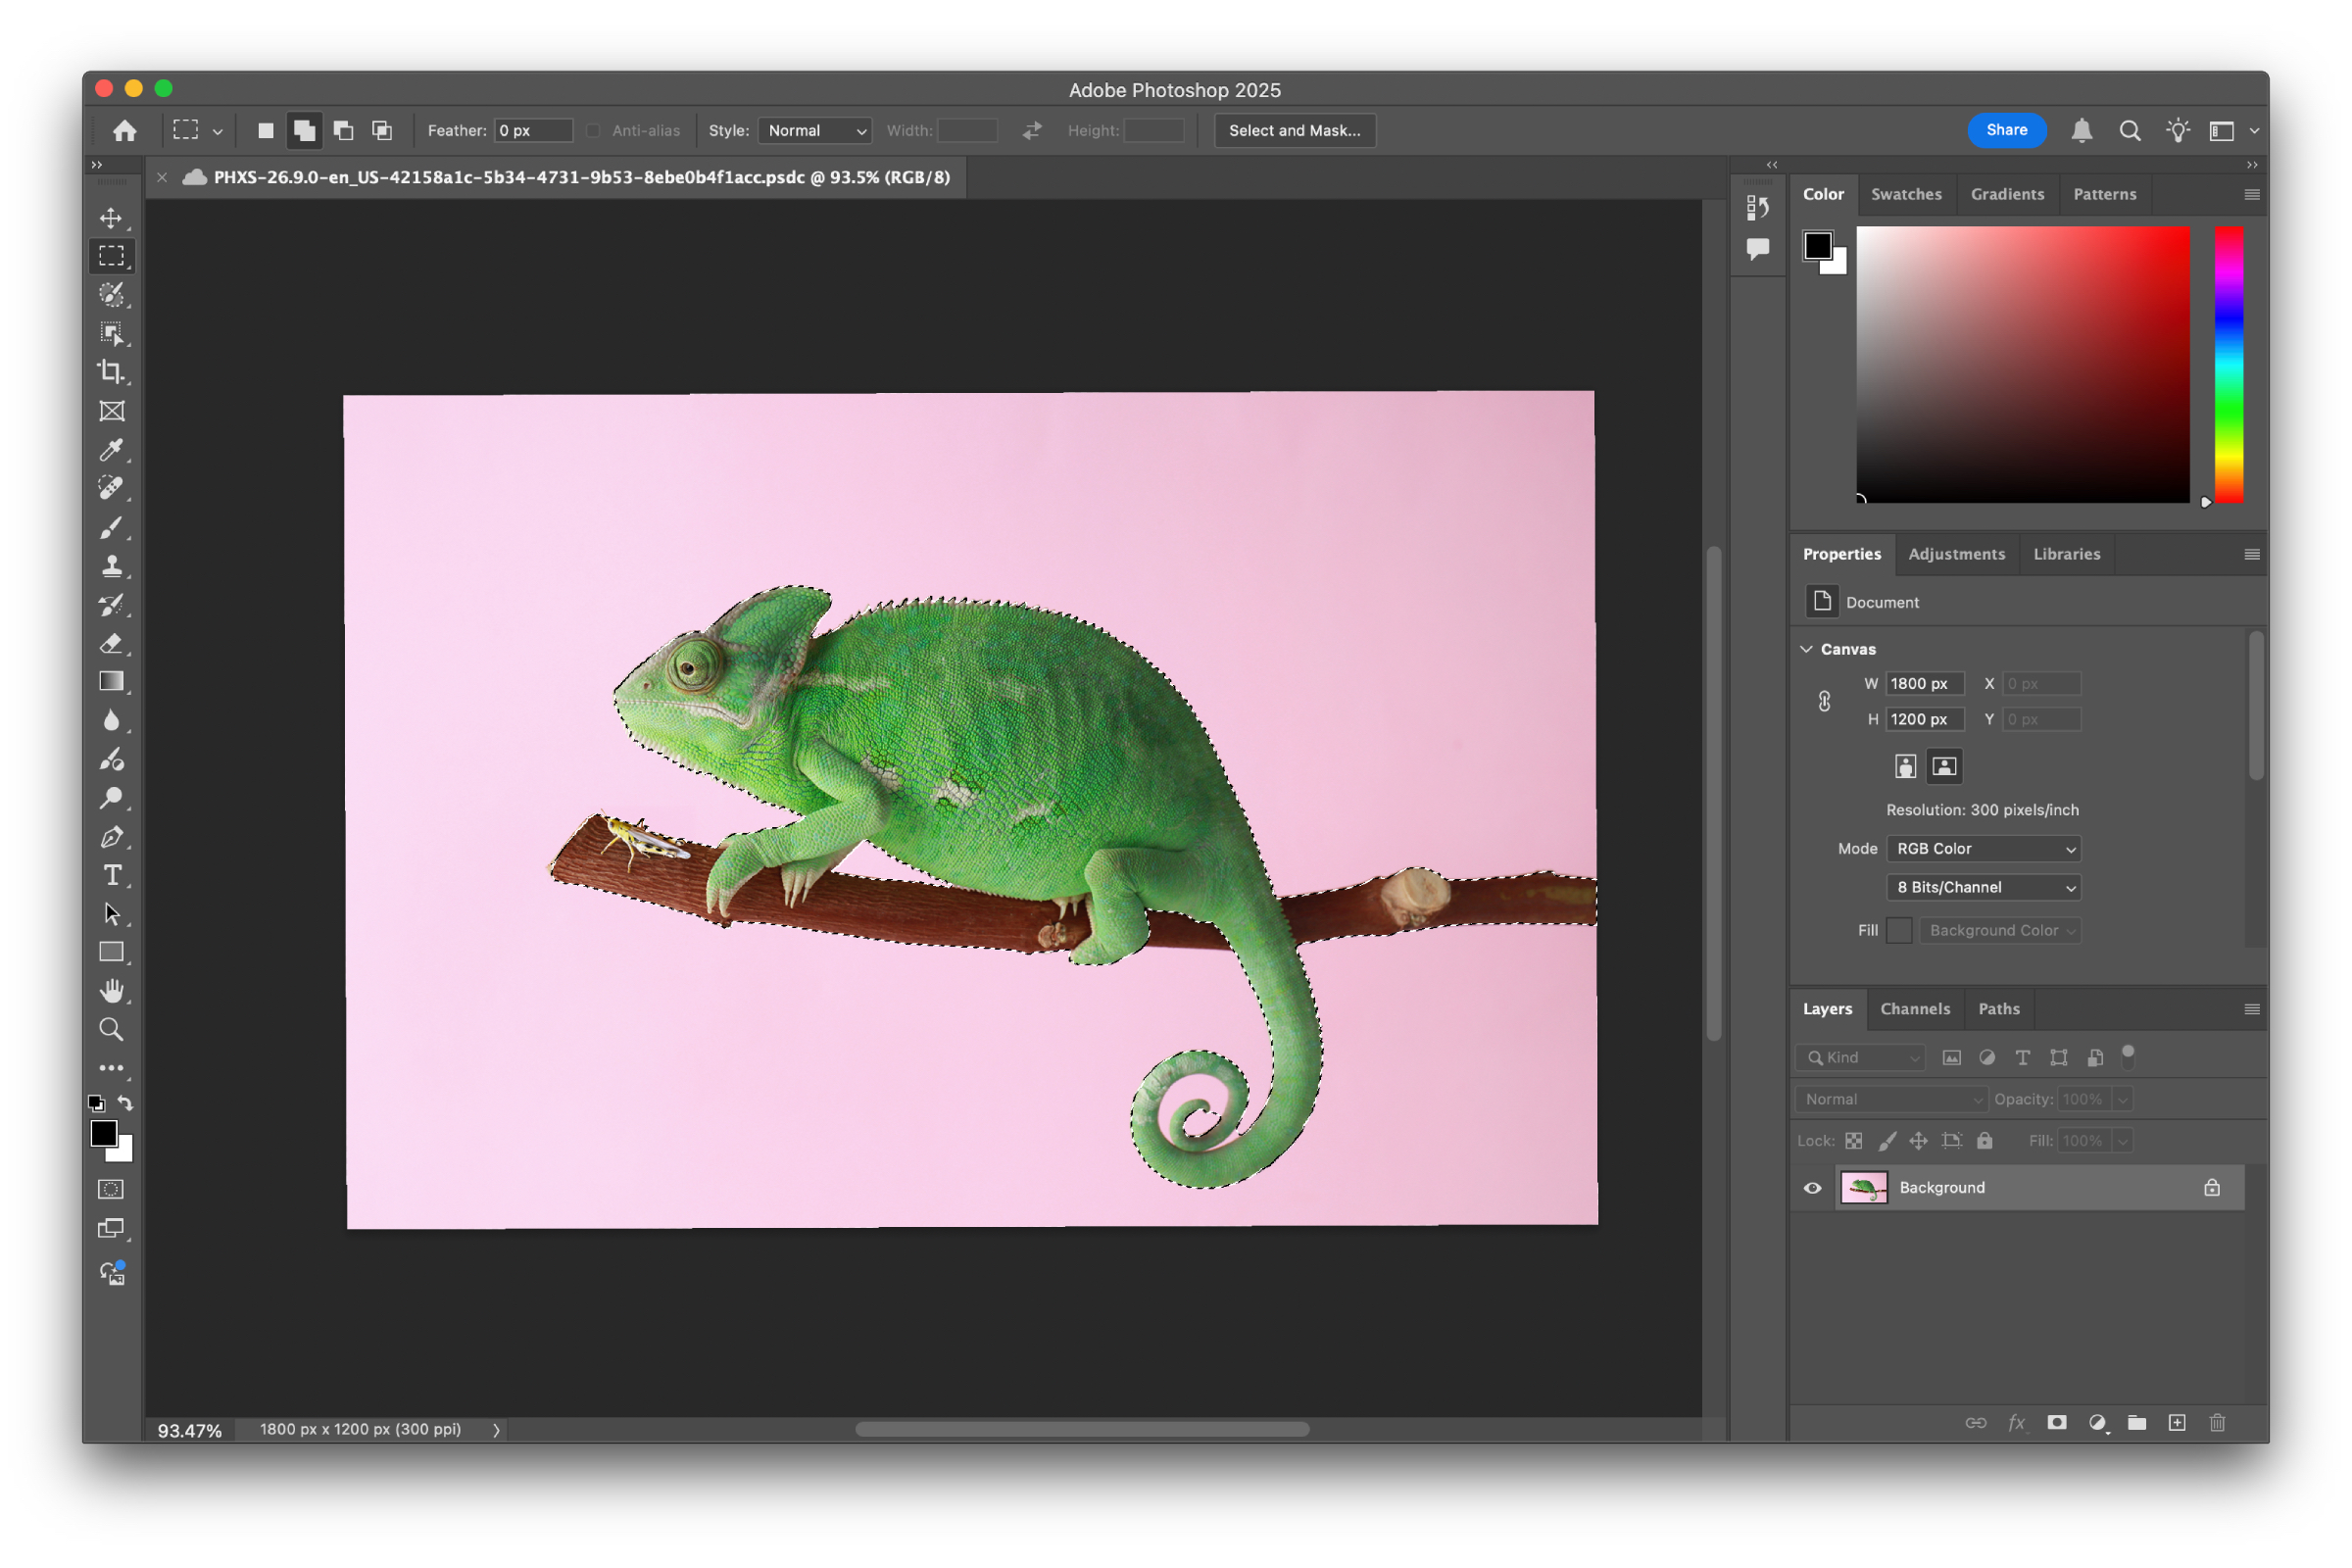
Task: Open the Swatches panel
Action: pos(1906,193)
